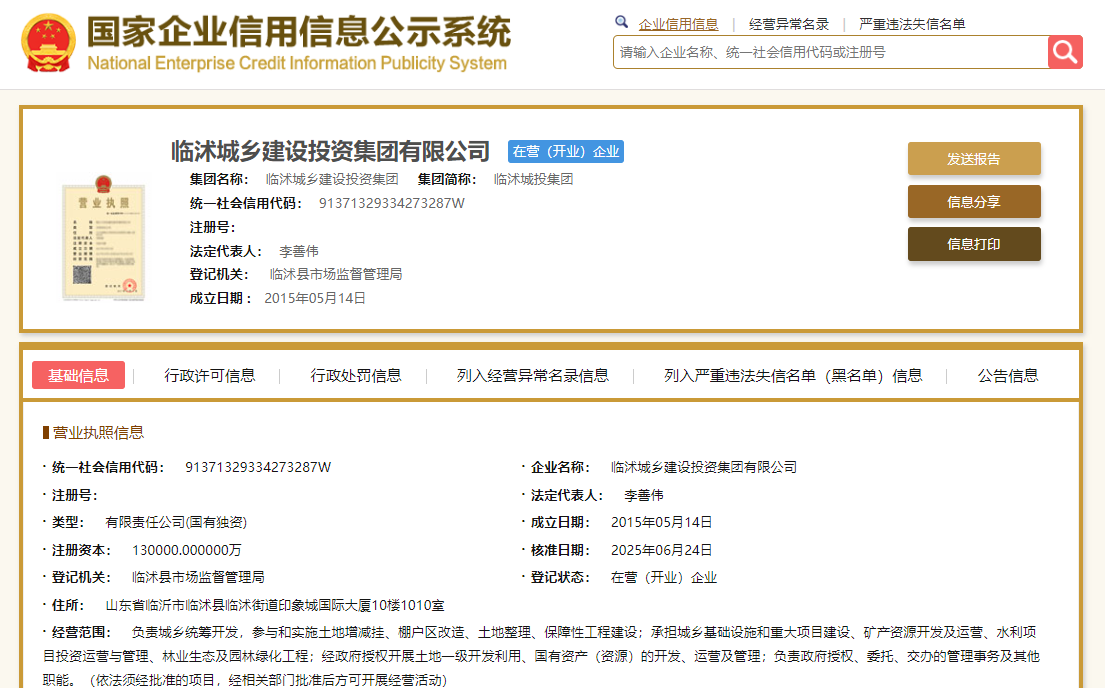Click the company name heading 临沭城乡建设投资集团有限公司
Screen dimensions: 1105x688
[x=331, y=151]
